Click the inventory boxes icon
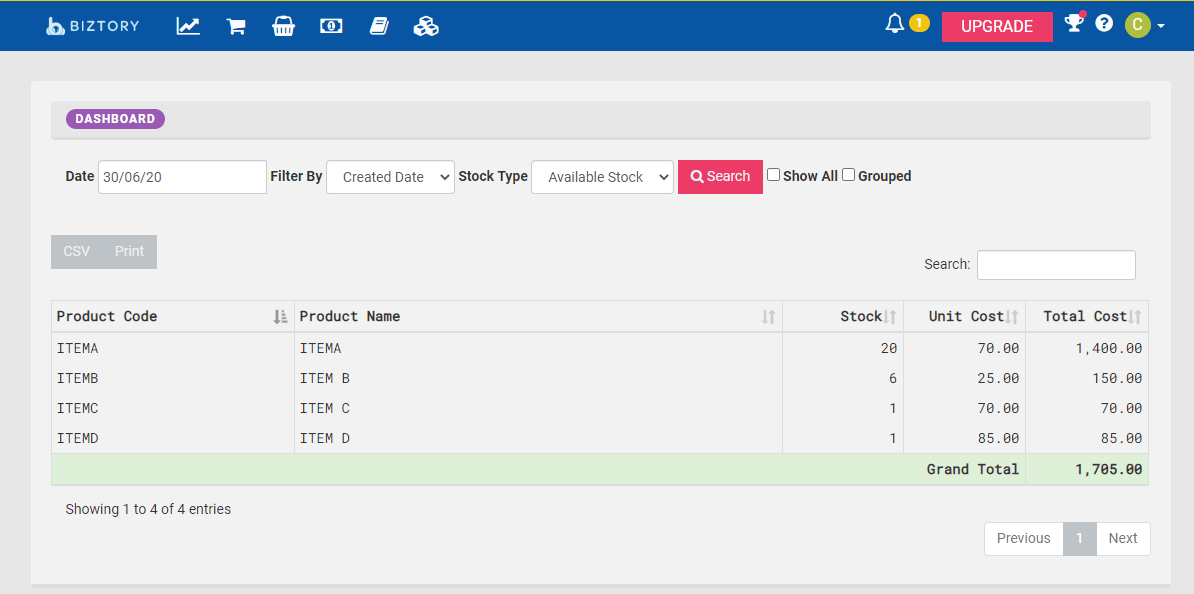The width and height of the screenshot is (1194, 594). tap(426, 26)
